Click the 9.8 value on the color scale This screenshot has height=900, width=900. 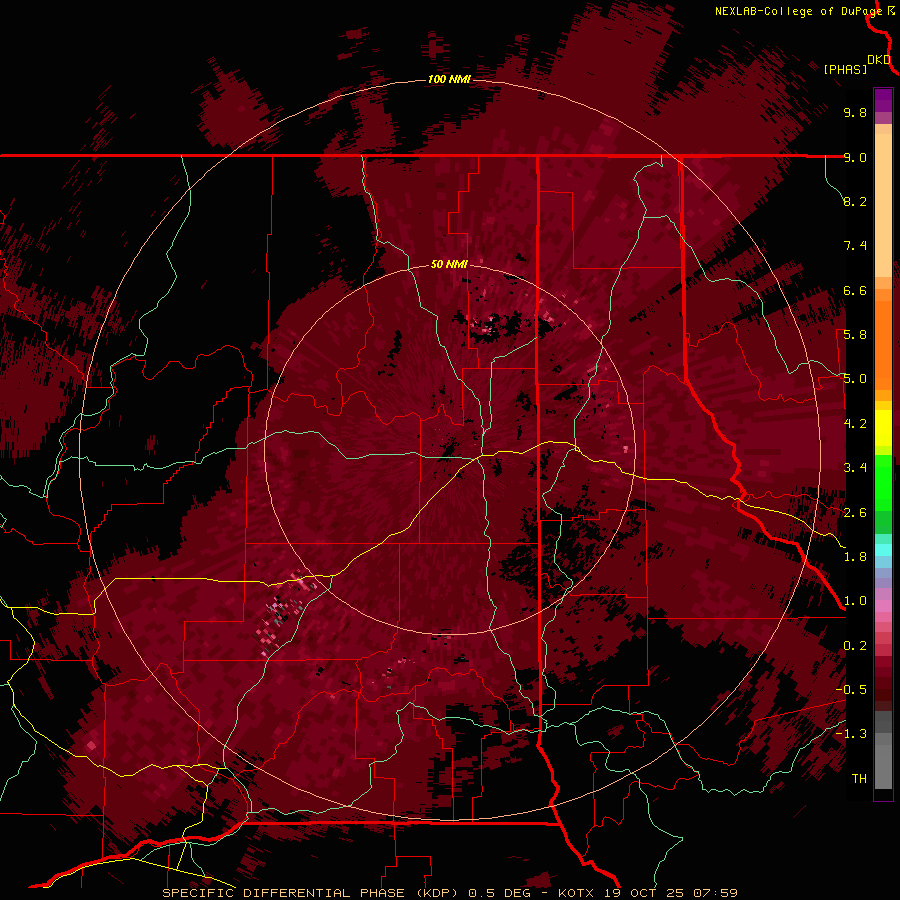point(855,112)
